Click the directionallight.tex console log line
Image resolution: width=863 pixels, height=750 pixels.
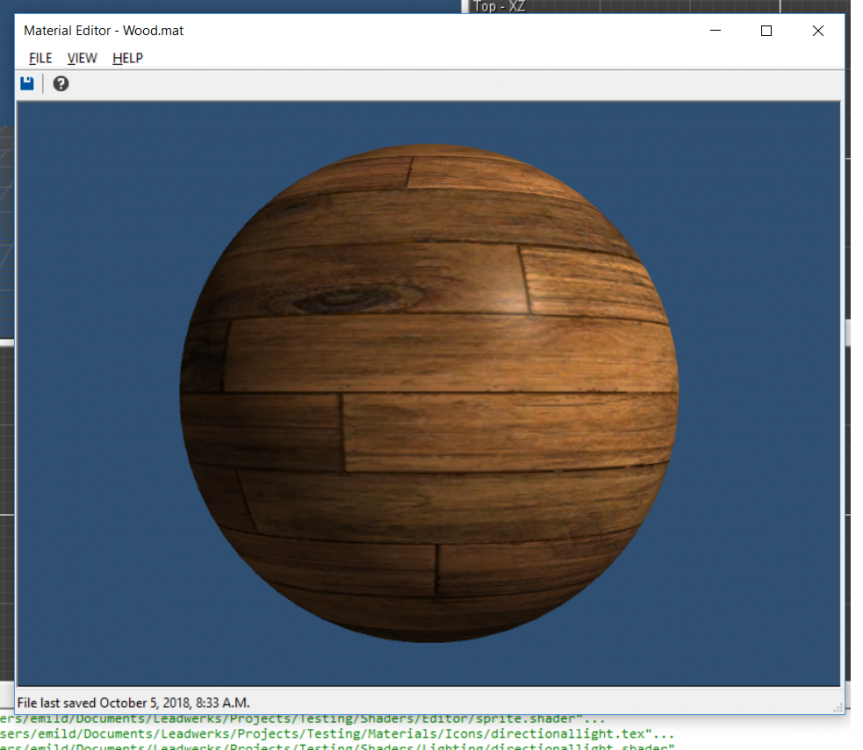click(x=330, y=734)
